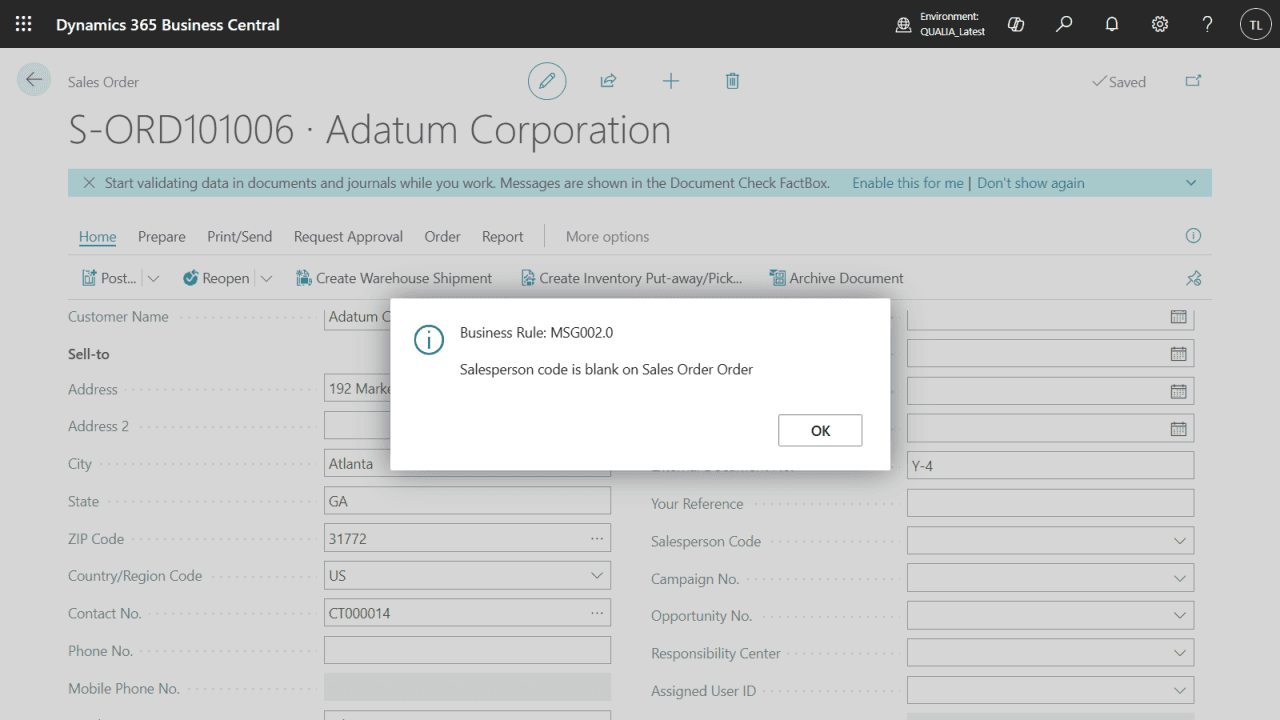Click the Phone No. input field
This screenshot has width=1280, height=720.
[x=467, y=650]
